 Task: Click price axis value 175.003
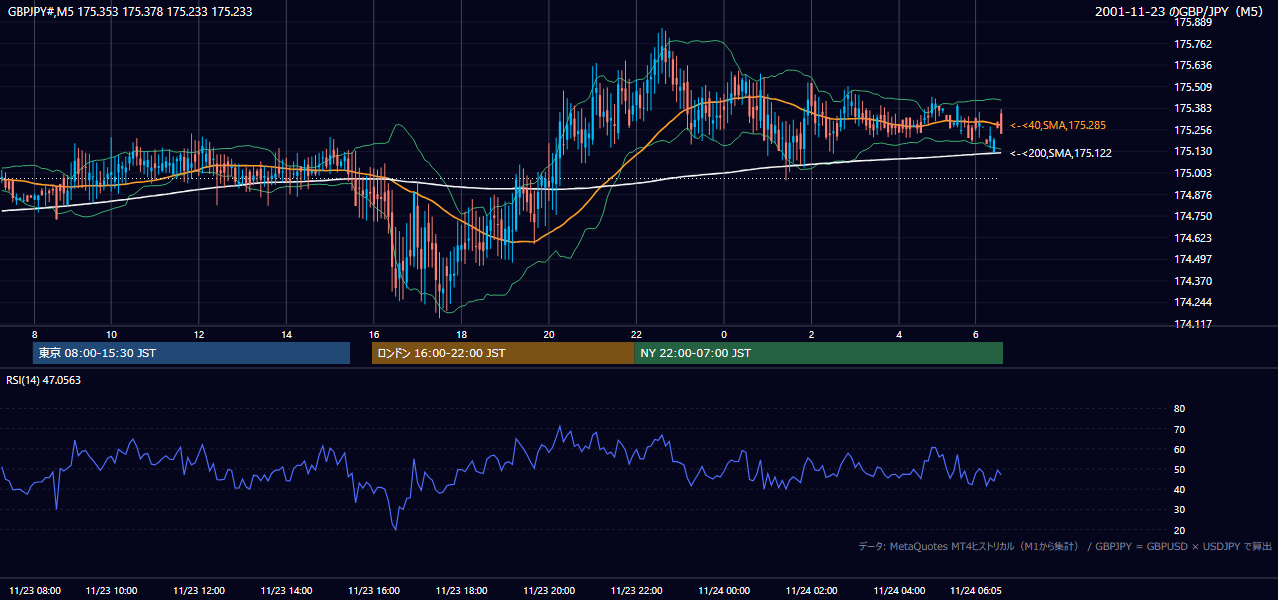point(1193,173)
